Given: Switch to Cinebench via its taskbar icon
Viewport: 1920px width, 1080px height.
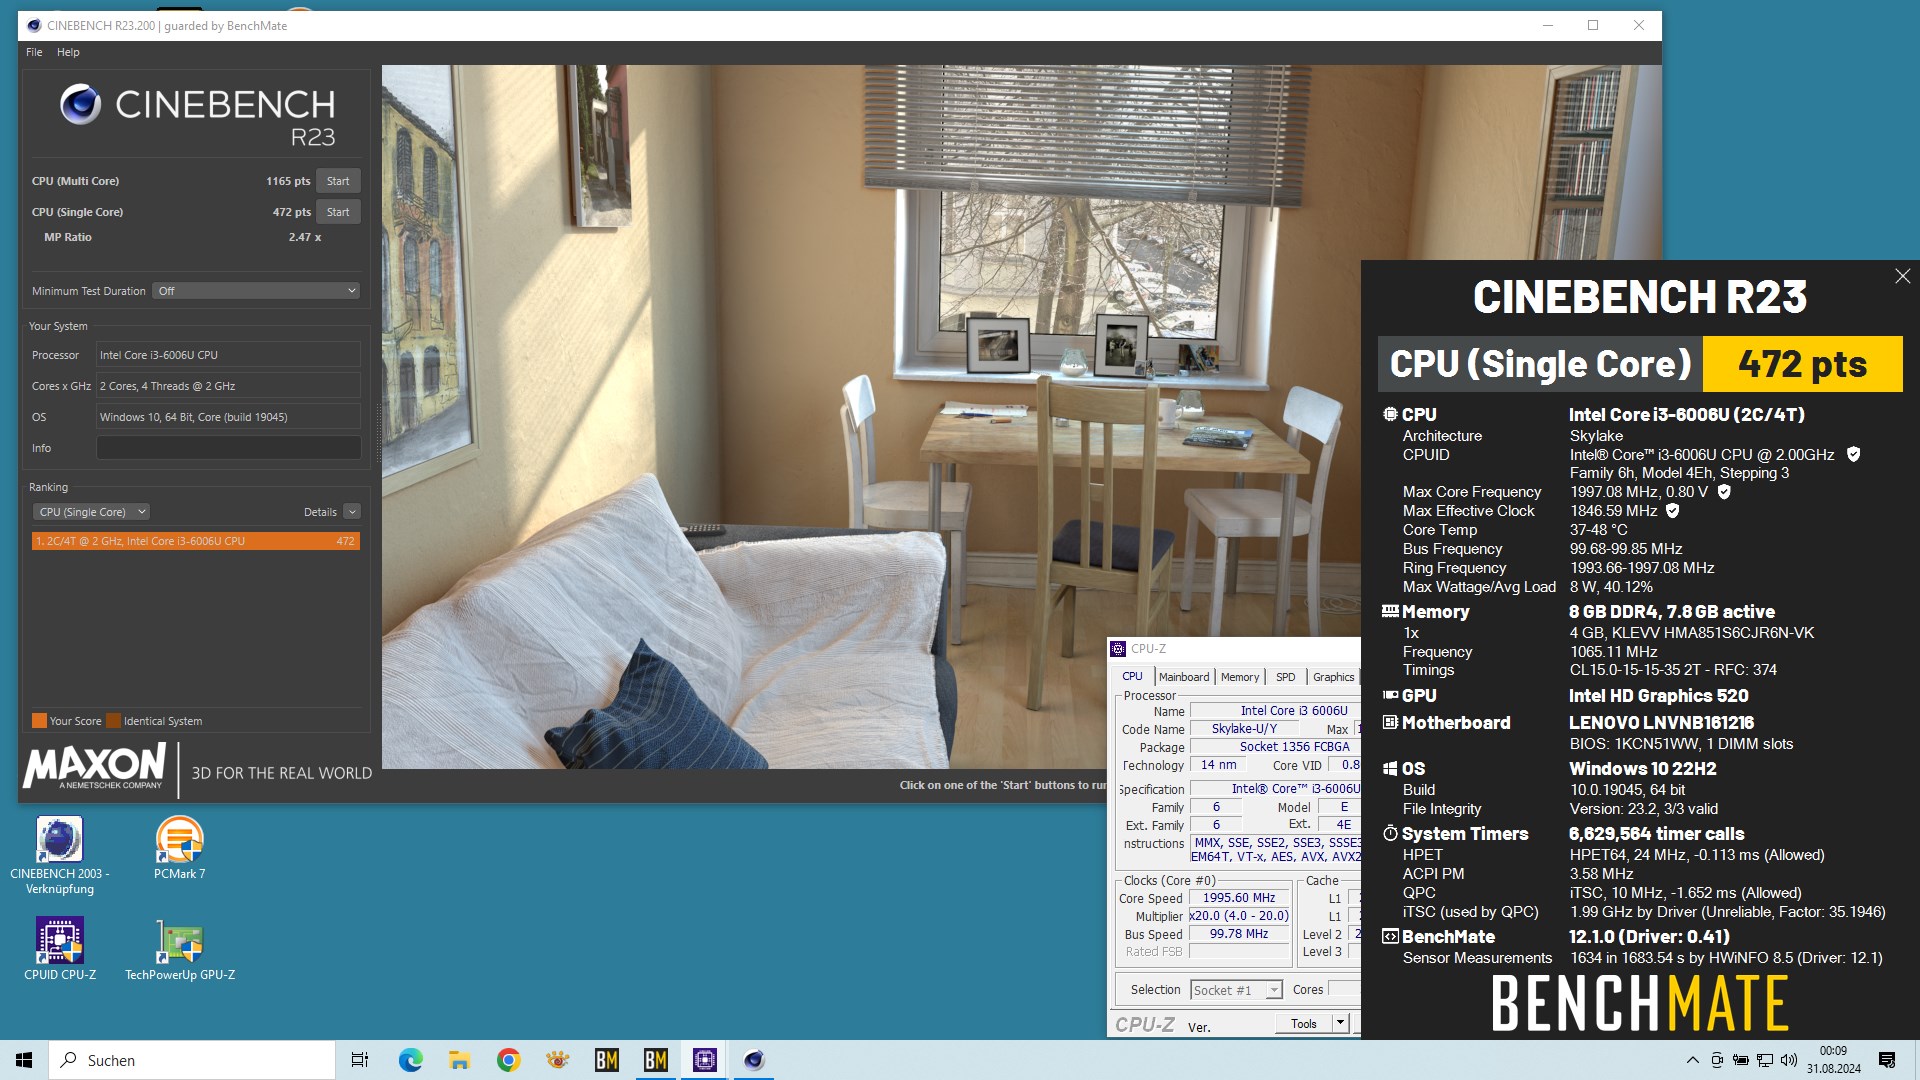Looking at the screenshot, I should pos(754,1060).
